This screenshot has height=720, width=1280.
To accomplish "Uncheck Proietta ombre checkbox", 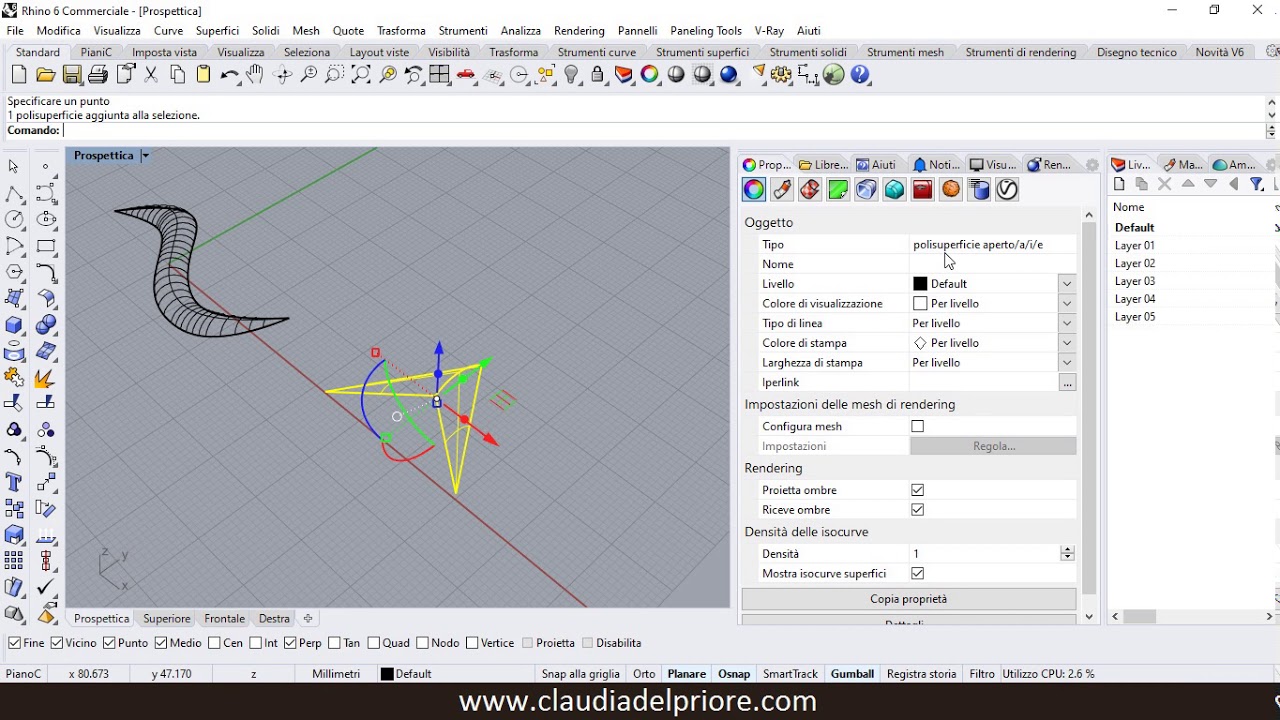I will pos(917,490).
